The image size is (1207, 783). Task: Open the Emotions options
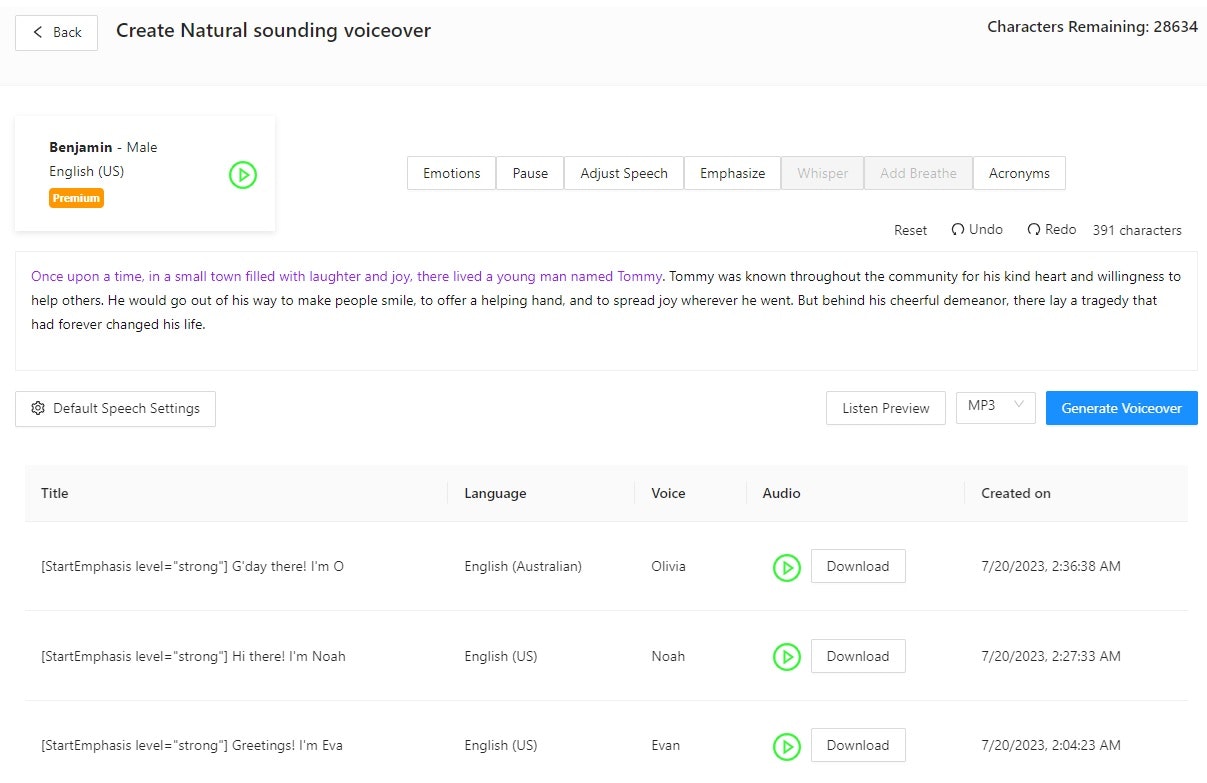[x=451, y=173]
